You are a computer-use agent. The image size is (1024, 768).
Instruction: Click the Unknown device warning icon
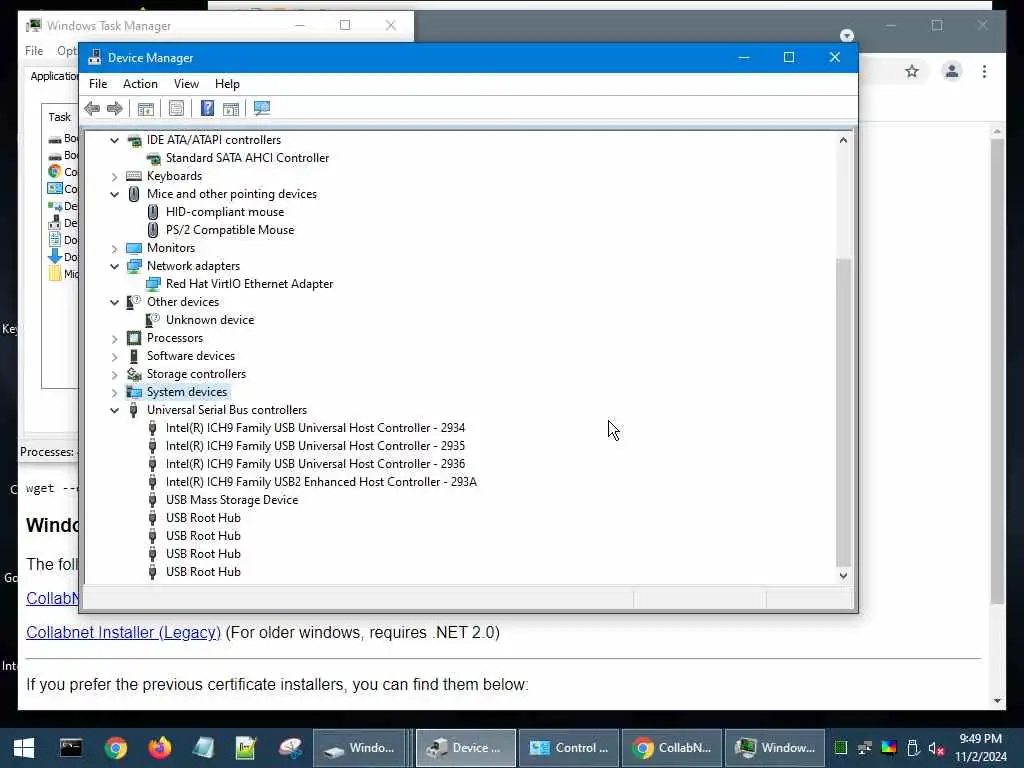tap(153, 319)
